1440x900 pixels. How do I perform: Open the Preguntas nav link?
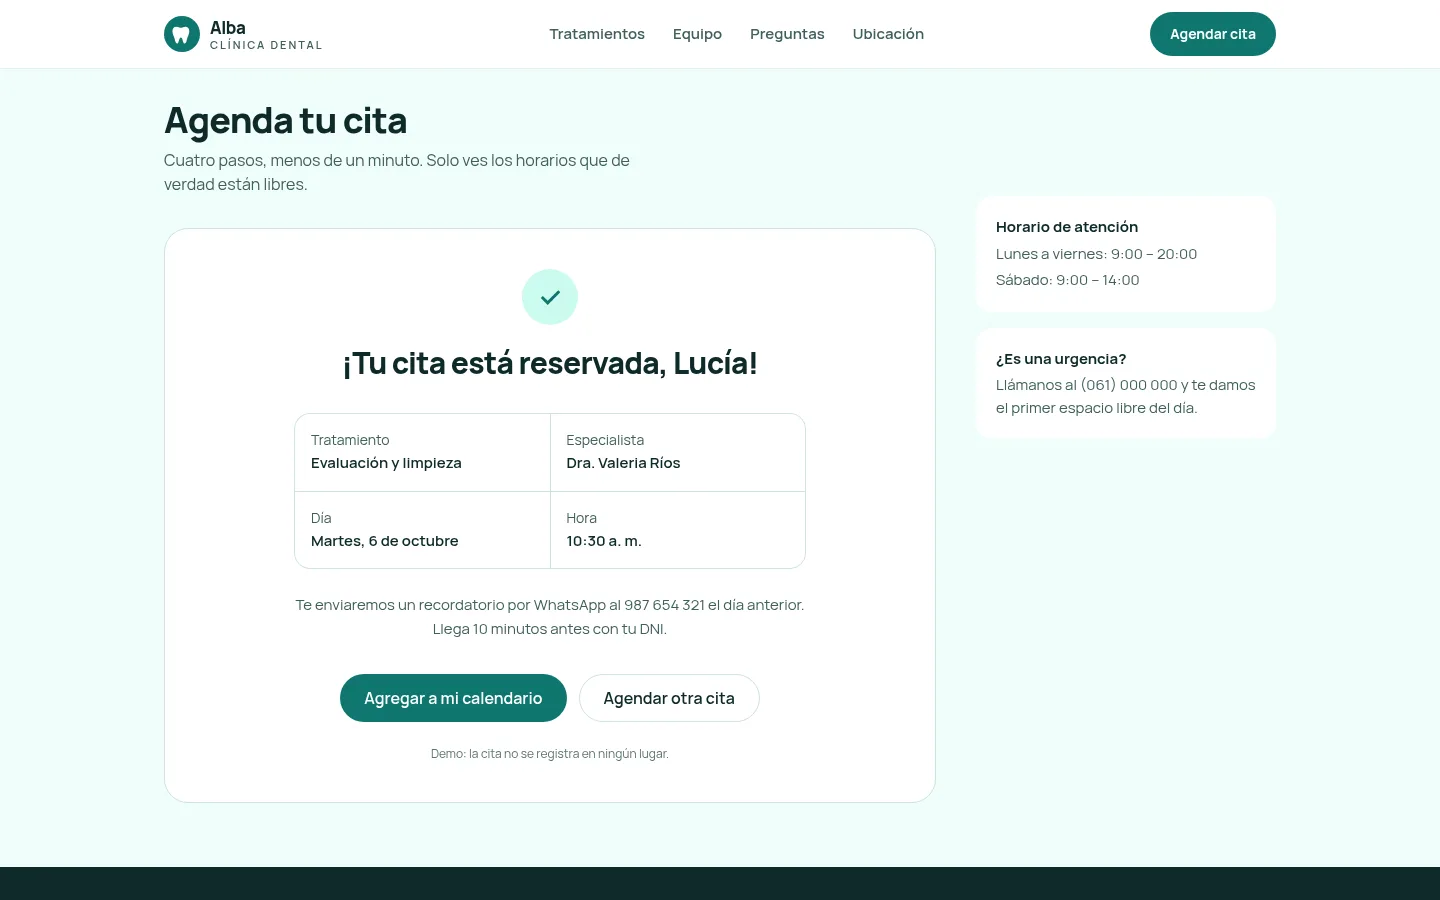coord(787,34)
